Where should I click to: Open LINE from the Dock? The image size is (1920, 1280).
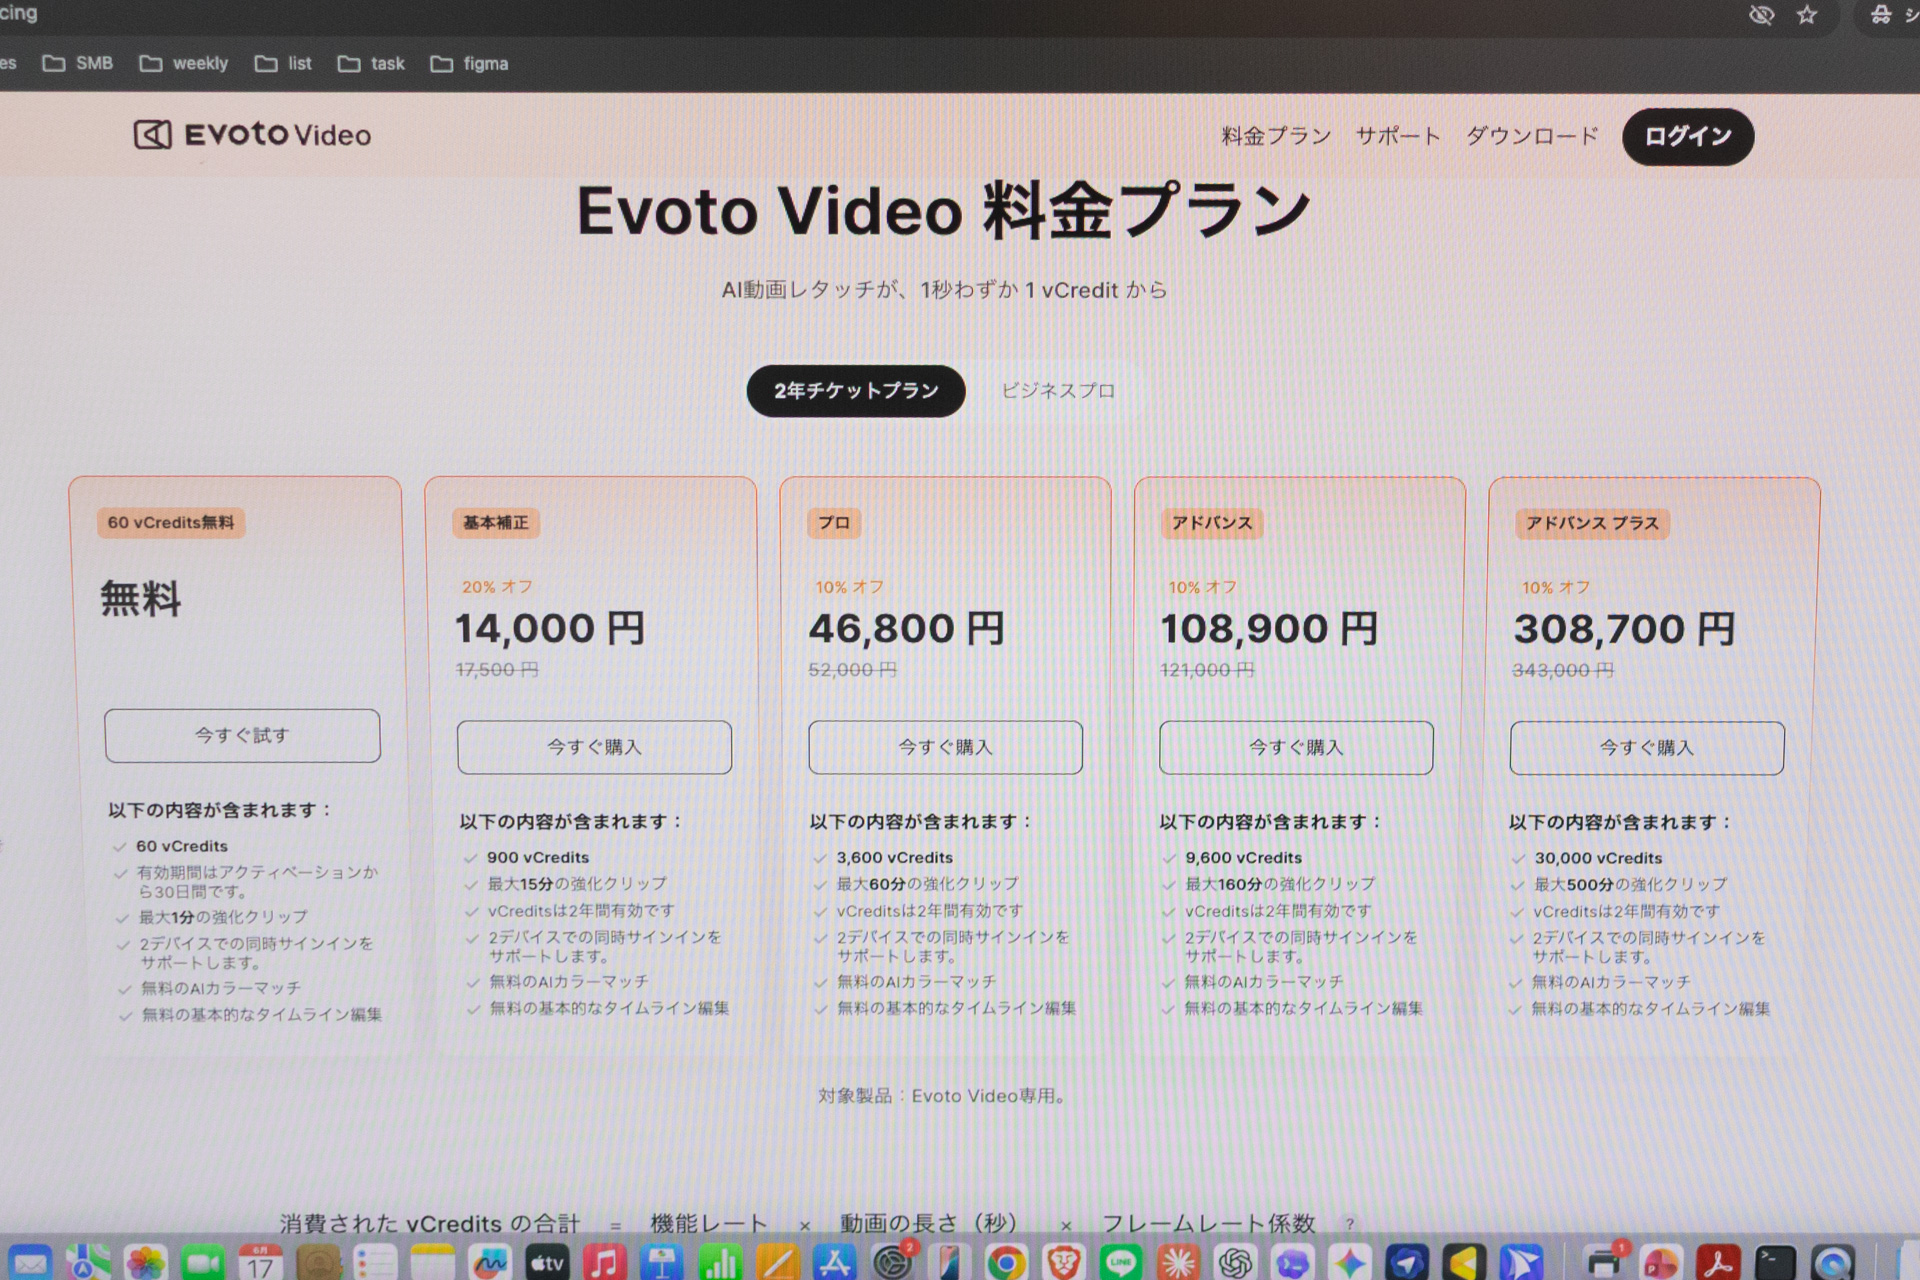point(1121,1263)
